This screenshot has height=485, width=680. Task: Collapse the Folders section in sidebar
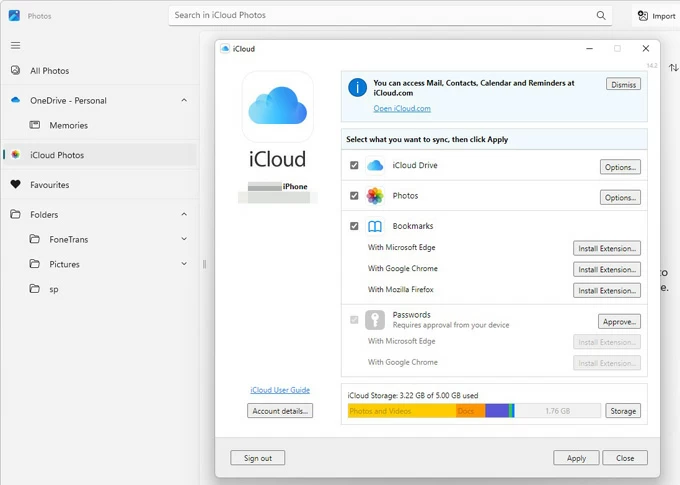click(184, 215)
